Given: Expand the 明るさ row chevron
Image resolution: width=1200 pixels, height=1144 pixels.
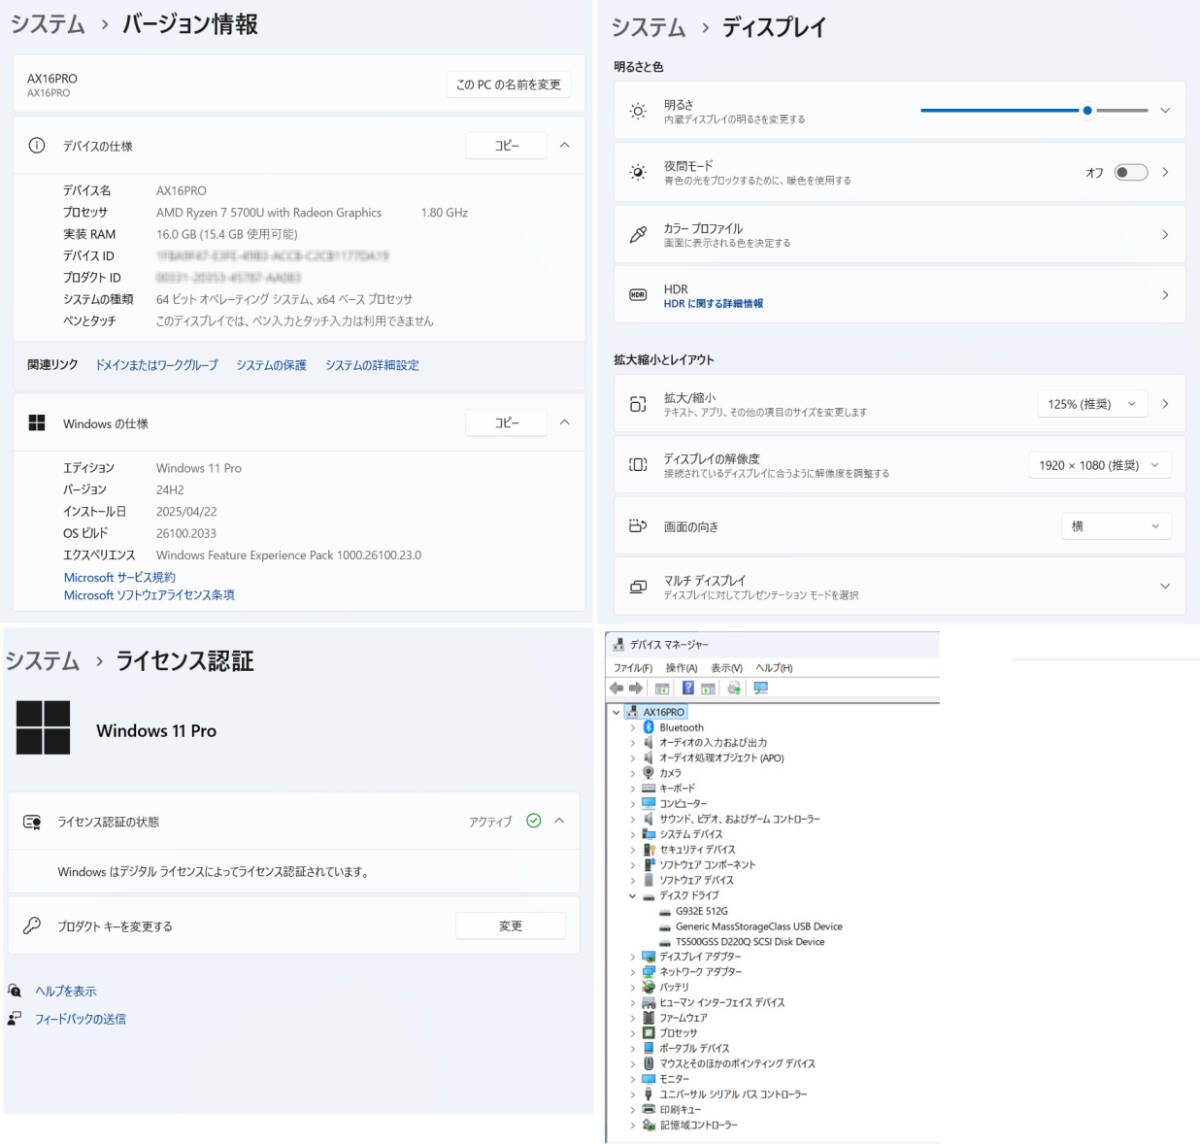Looking at the screenshot, I should [x=1165, y=111].
